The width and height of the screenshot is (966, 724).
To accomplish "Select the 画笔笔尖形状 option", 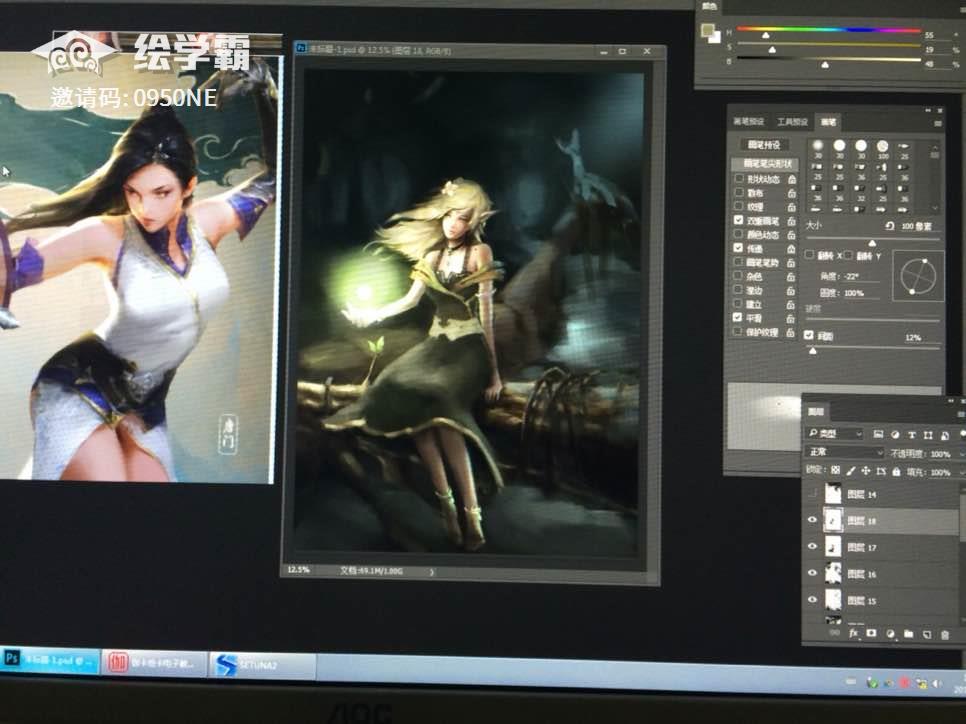I will point(765,164).
